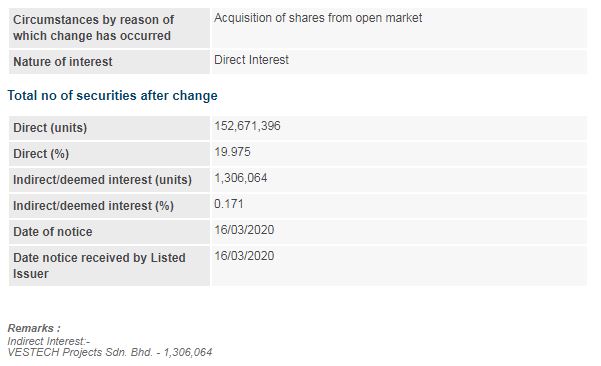Select the Direct units value 152,671,396
601x366 pixels.
[x=247, y=126]
